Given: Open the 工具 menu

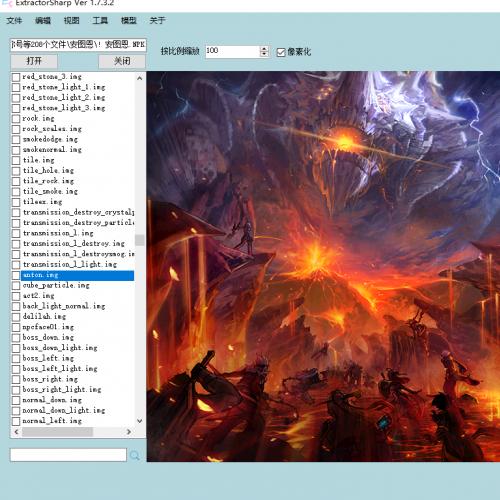Looking at the screenshot, I should coord(100,21).
